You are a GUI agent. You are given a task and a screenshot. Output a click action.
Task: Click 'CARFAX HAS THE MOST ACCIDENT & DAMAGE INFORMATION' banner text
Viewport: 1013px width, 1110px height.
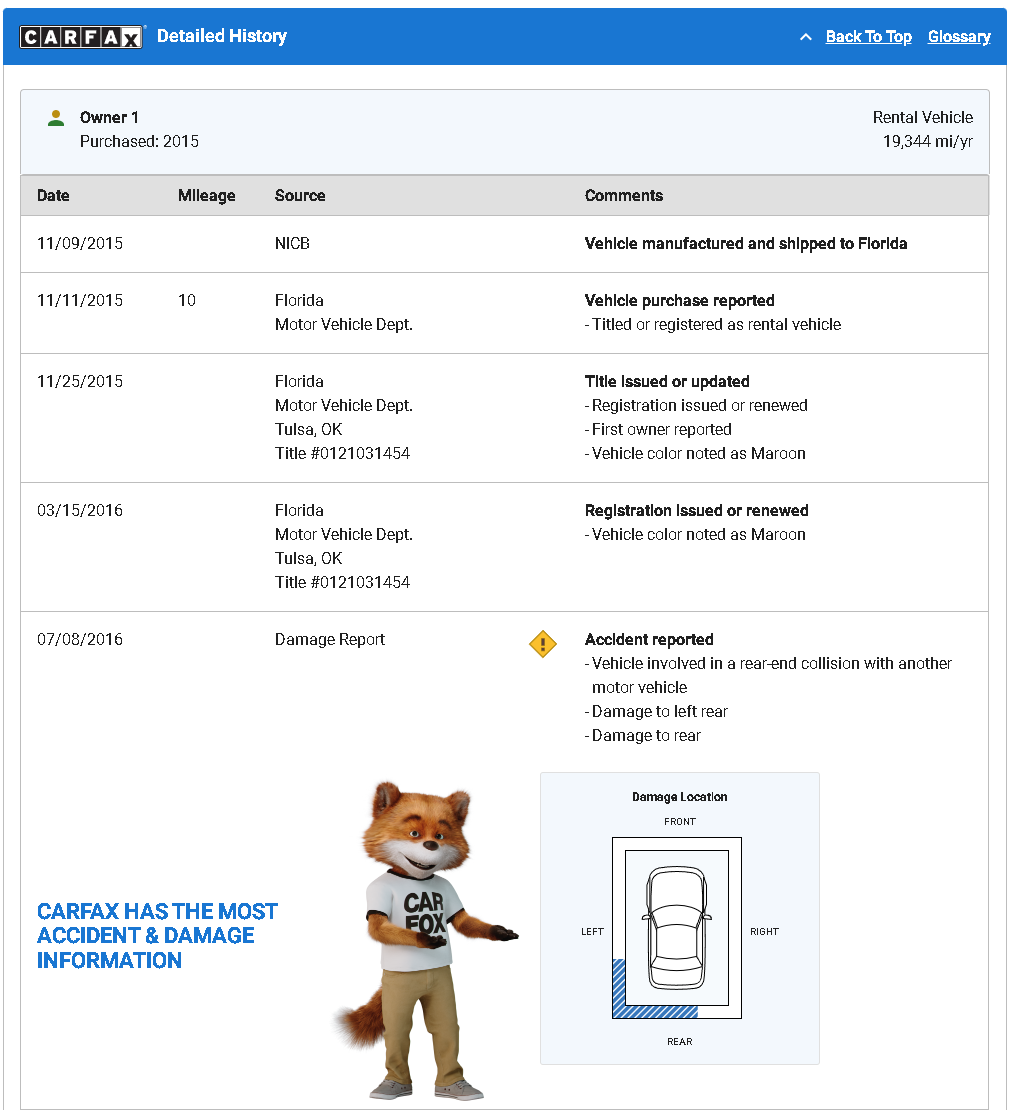pyautogui.click(x=157, y=936)
